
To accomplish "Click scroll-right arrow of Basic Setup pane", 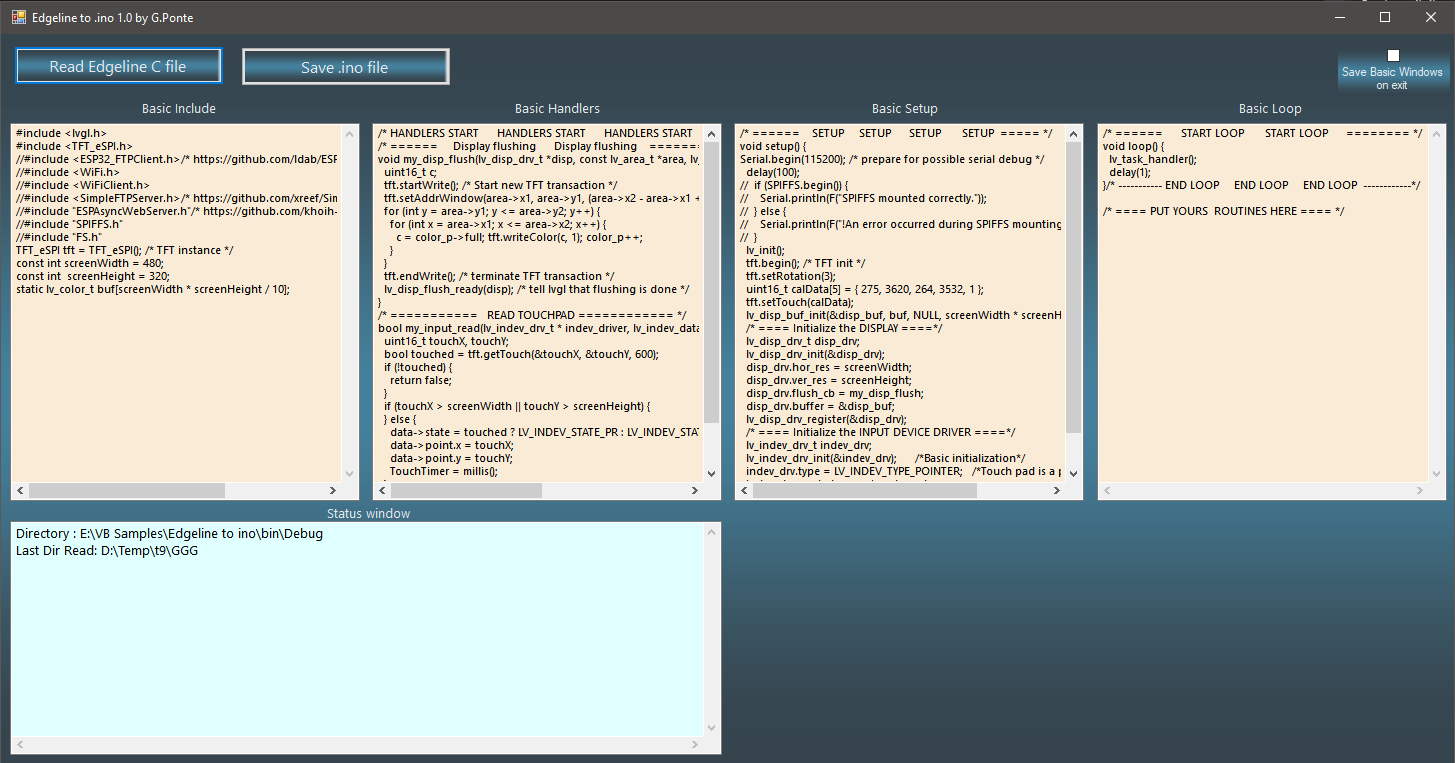I will [x=1057, y=491].
